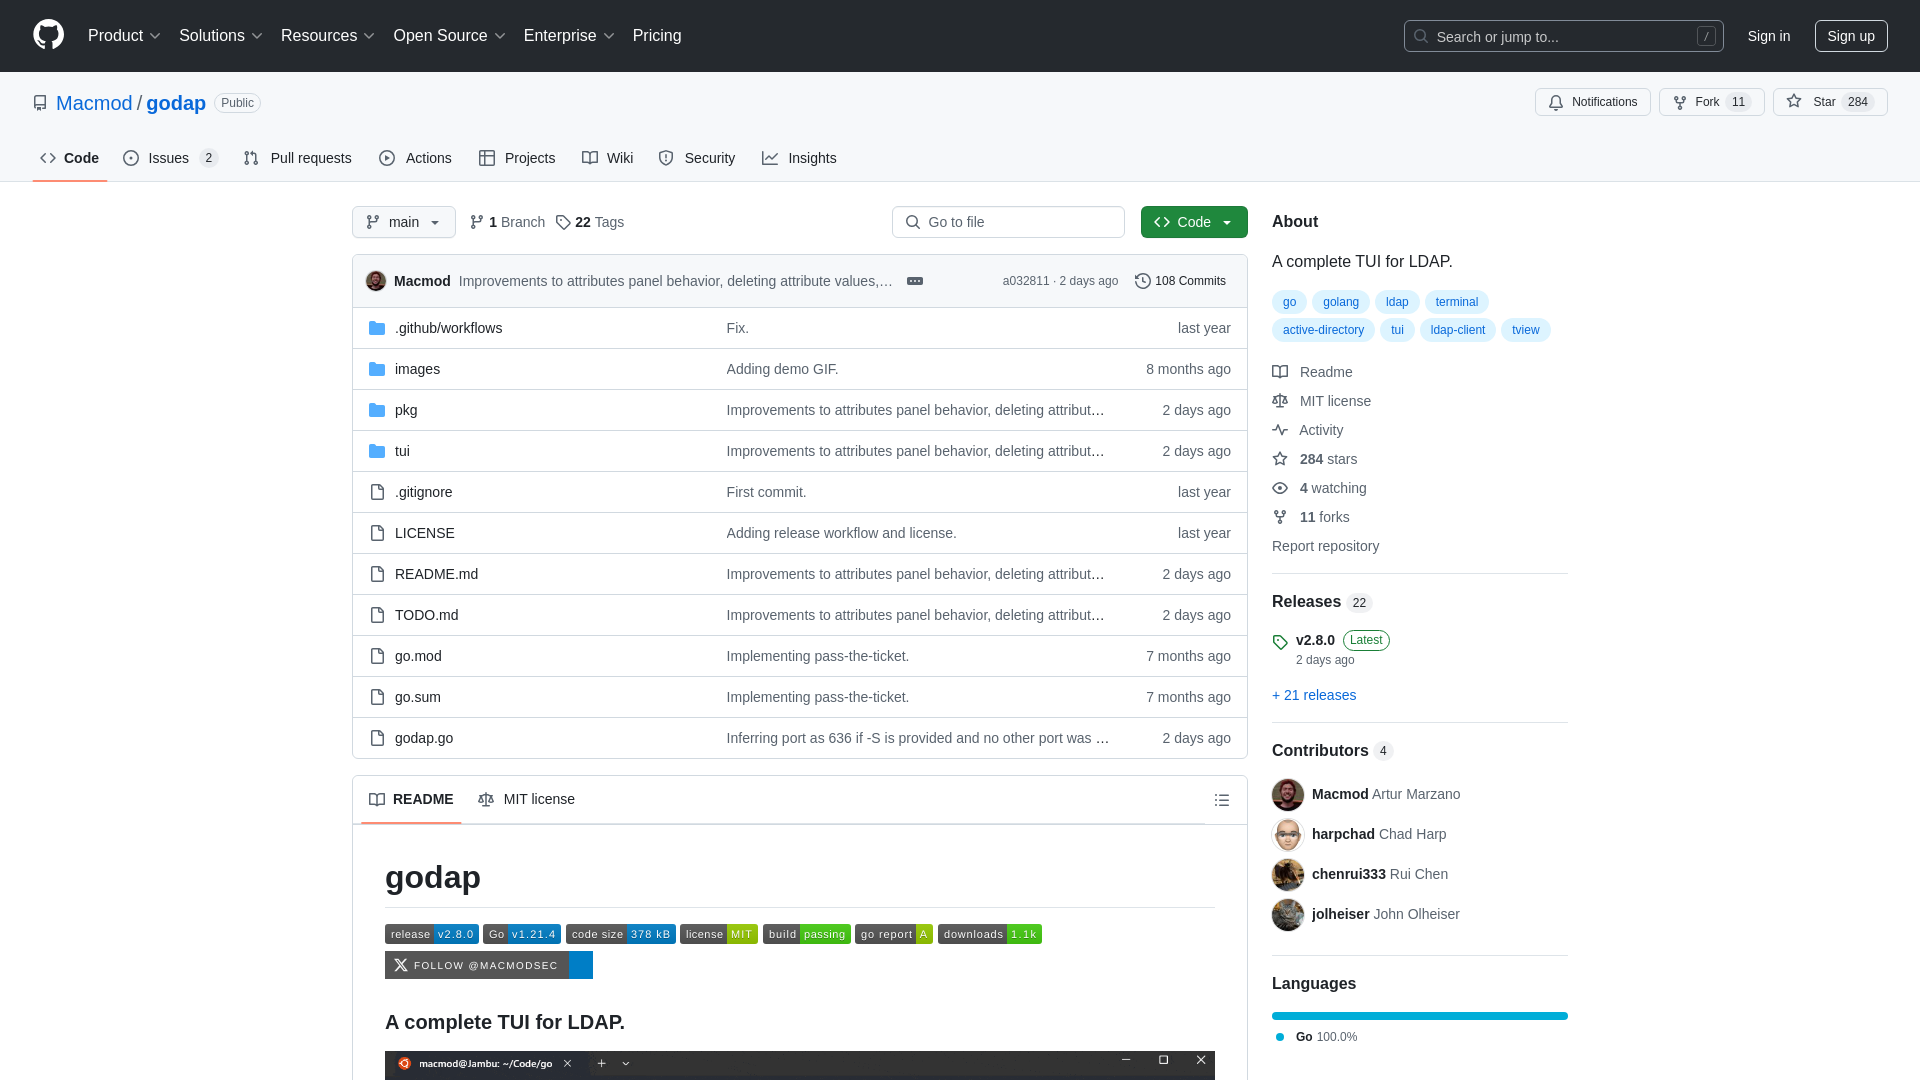Click the LICENSE file icon

coord(377,533)
